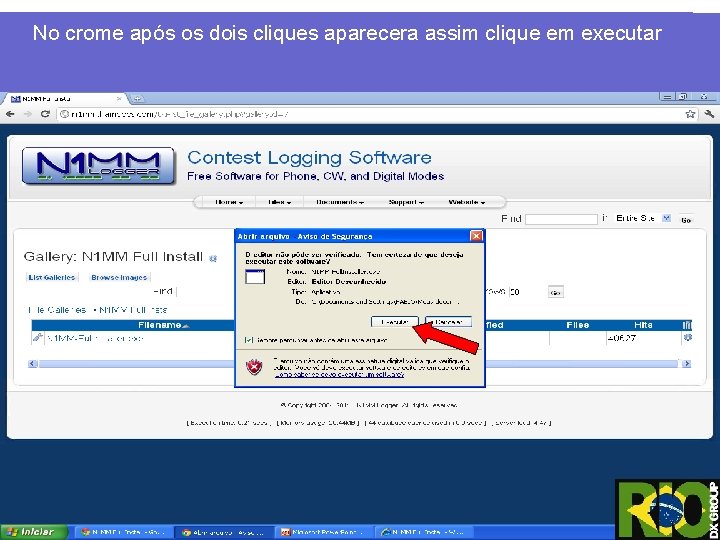Switch to Microsoft PowerPoint taskbar item
Viewport: 720px width, 540px height.
point(325,532)
